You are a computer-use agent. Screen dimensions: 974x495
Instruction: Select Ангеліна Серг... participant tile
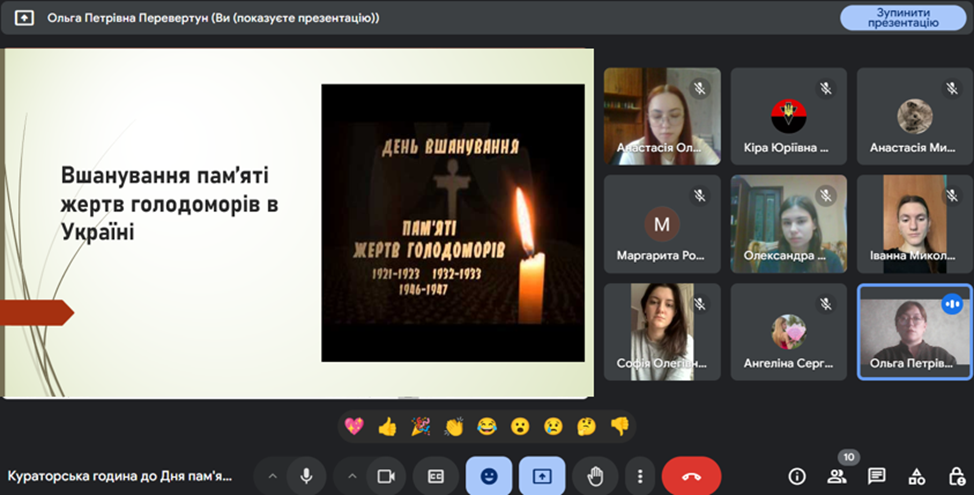coord(788,332)
